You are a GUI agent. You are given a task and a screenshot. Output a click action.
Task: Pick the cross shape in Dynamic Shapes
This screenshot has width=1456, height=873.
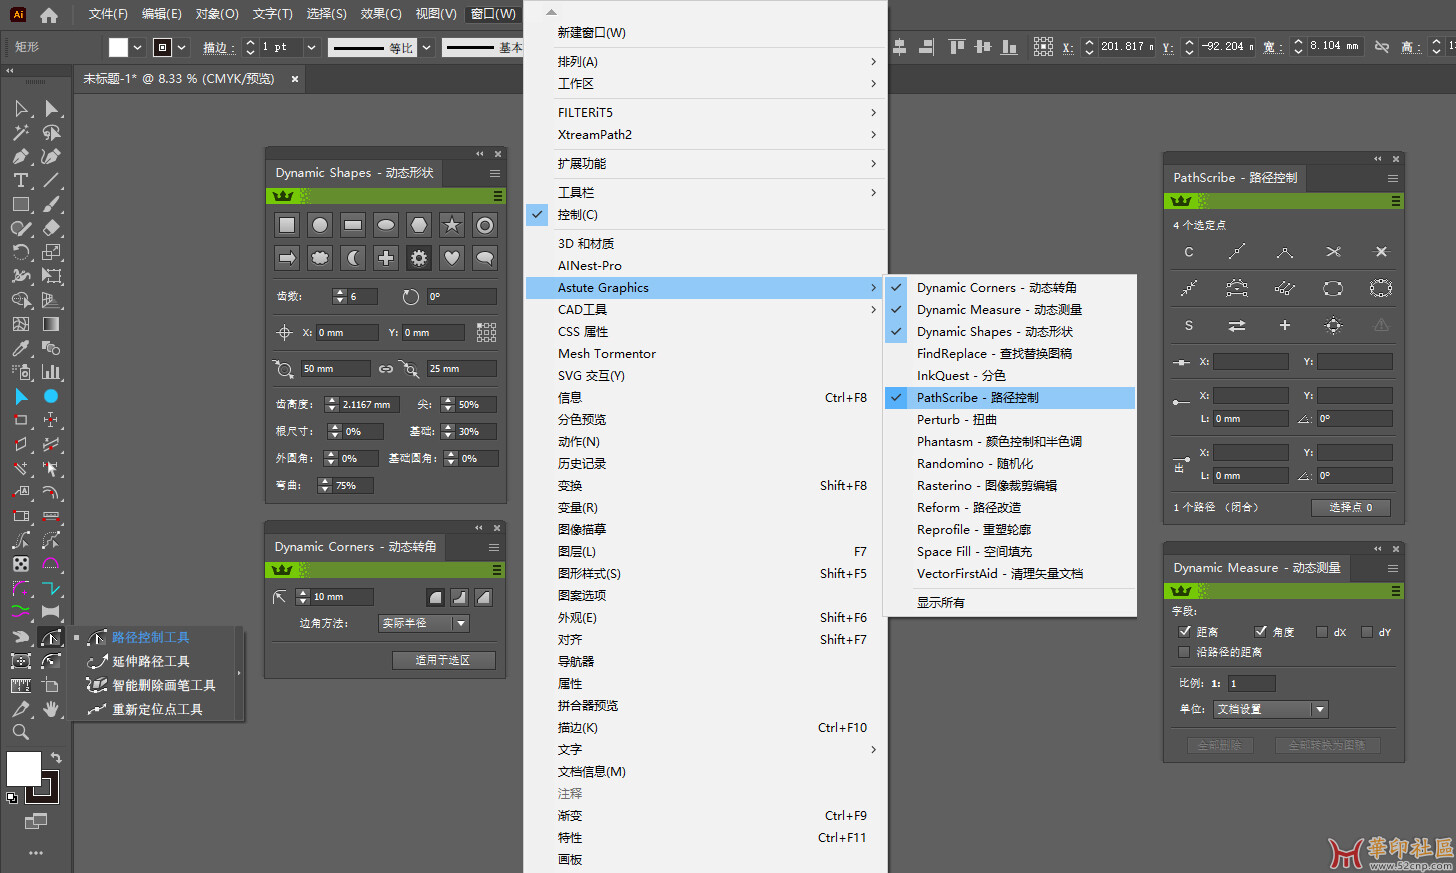[x=386, y=258]
